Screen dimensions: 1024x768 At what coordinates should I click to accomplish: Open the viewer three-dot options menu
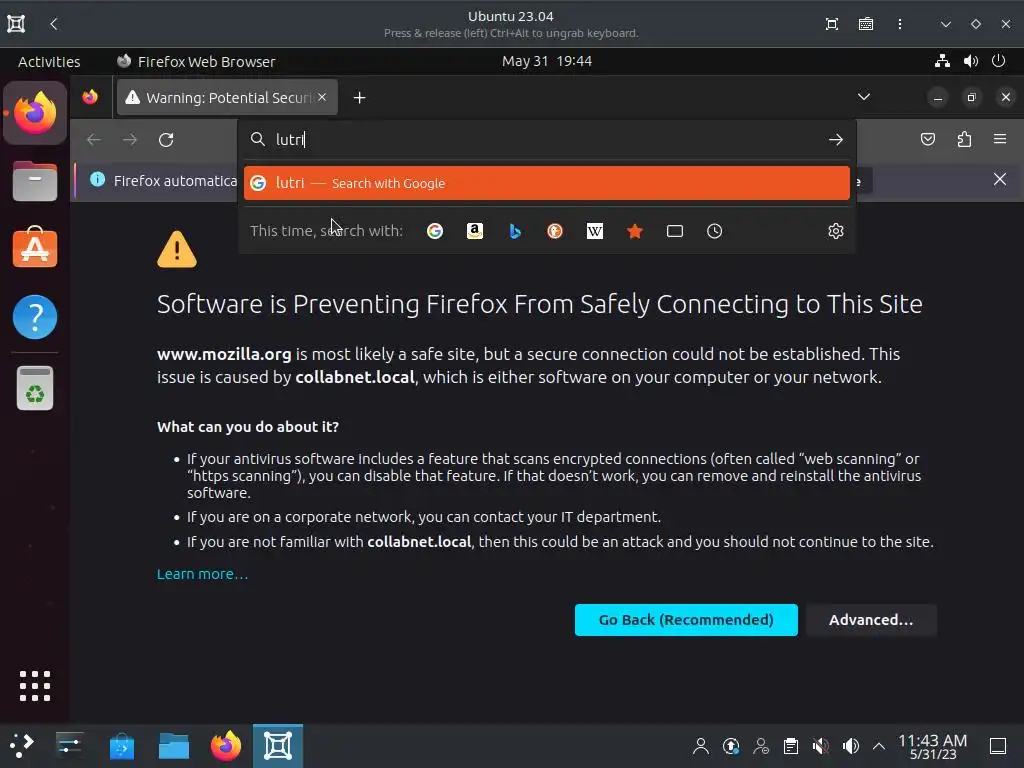point(900,24)
